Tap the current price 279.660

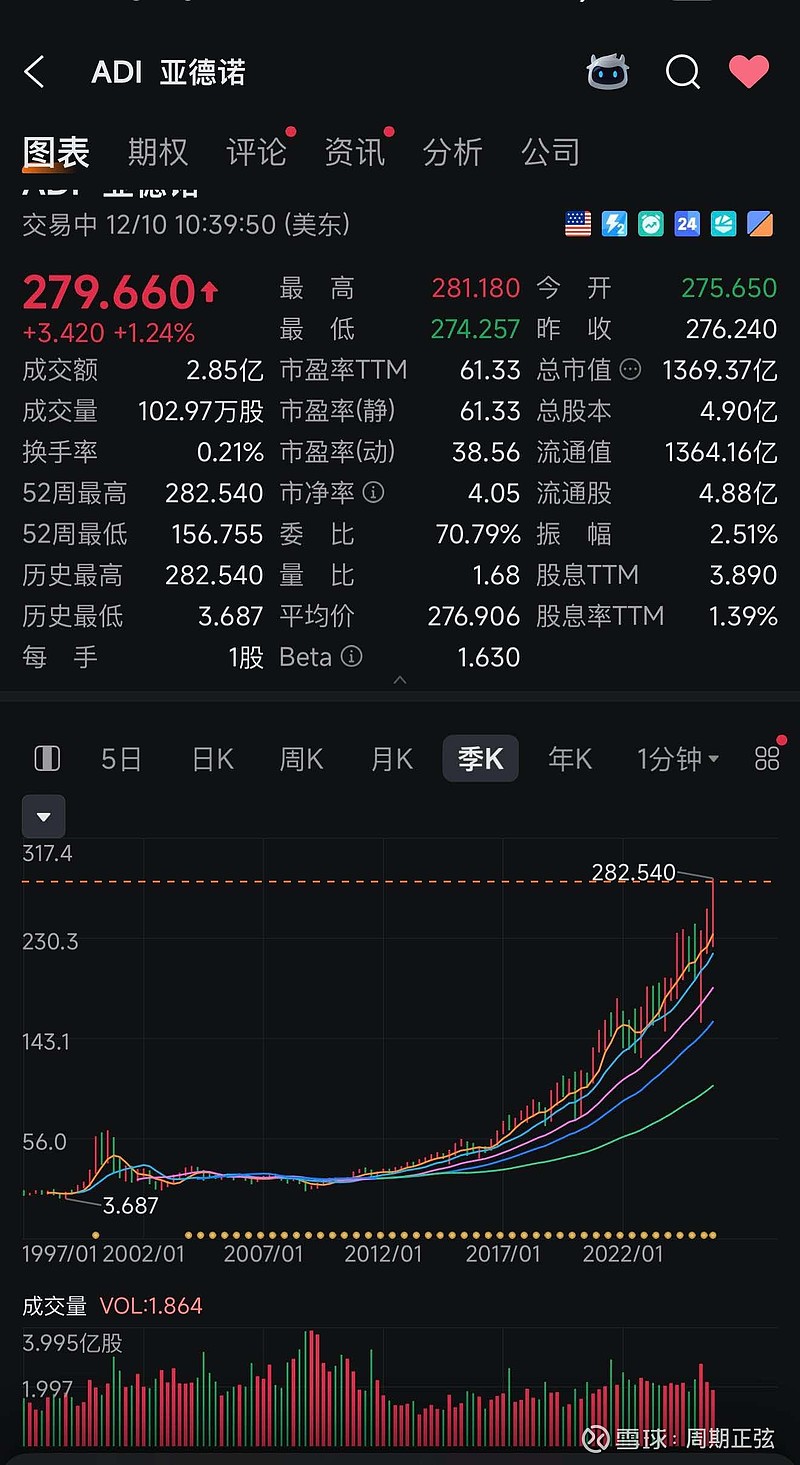point(108,292)
